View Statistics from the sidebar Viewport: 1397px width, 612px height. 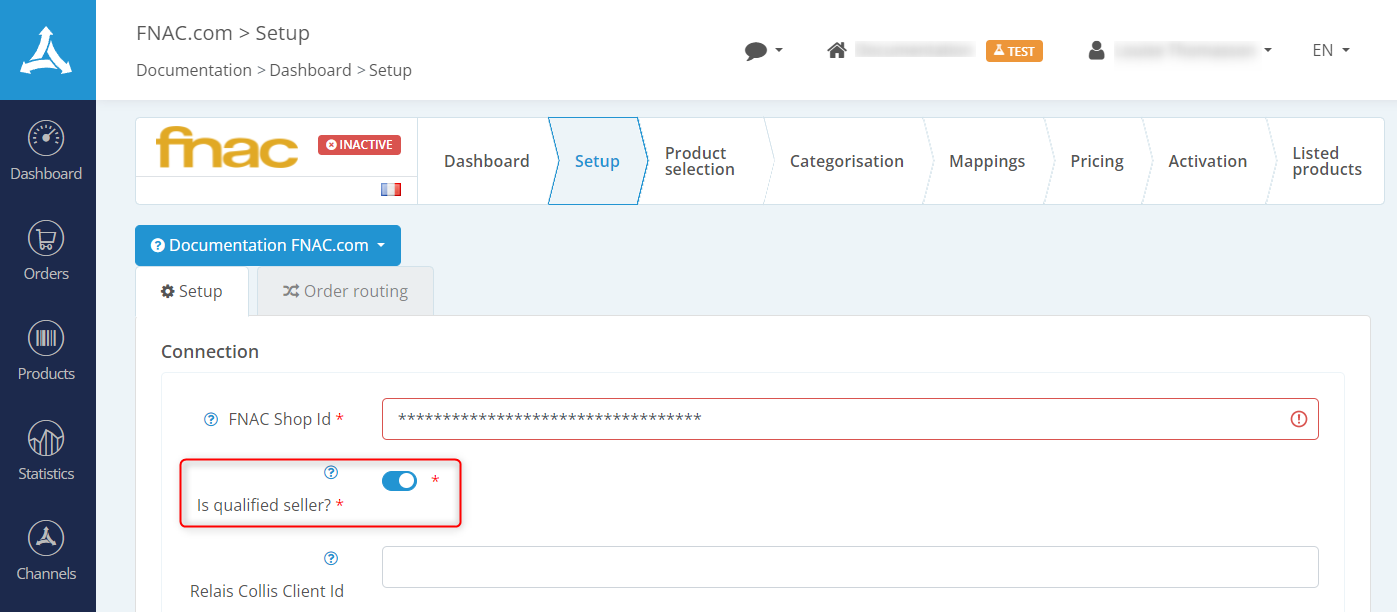46,450
